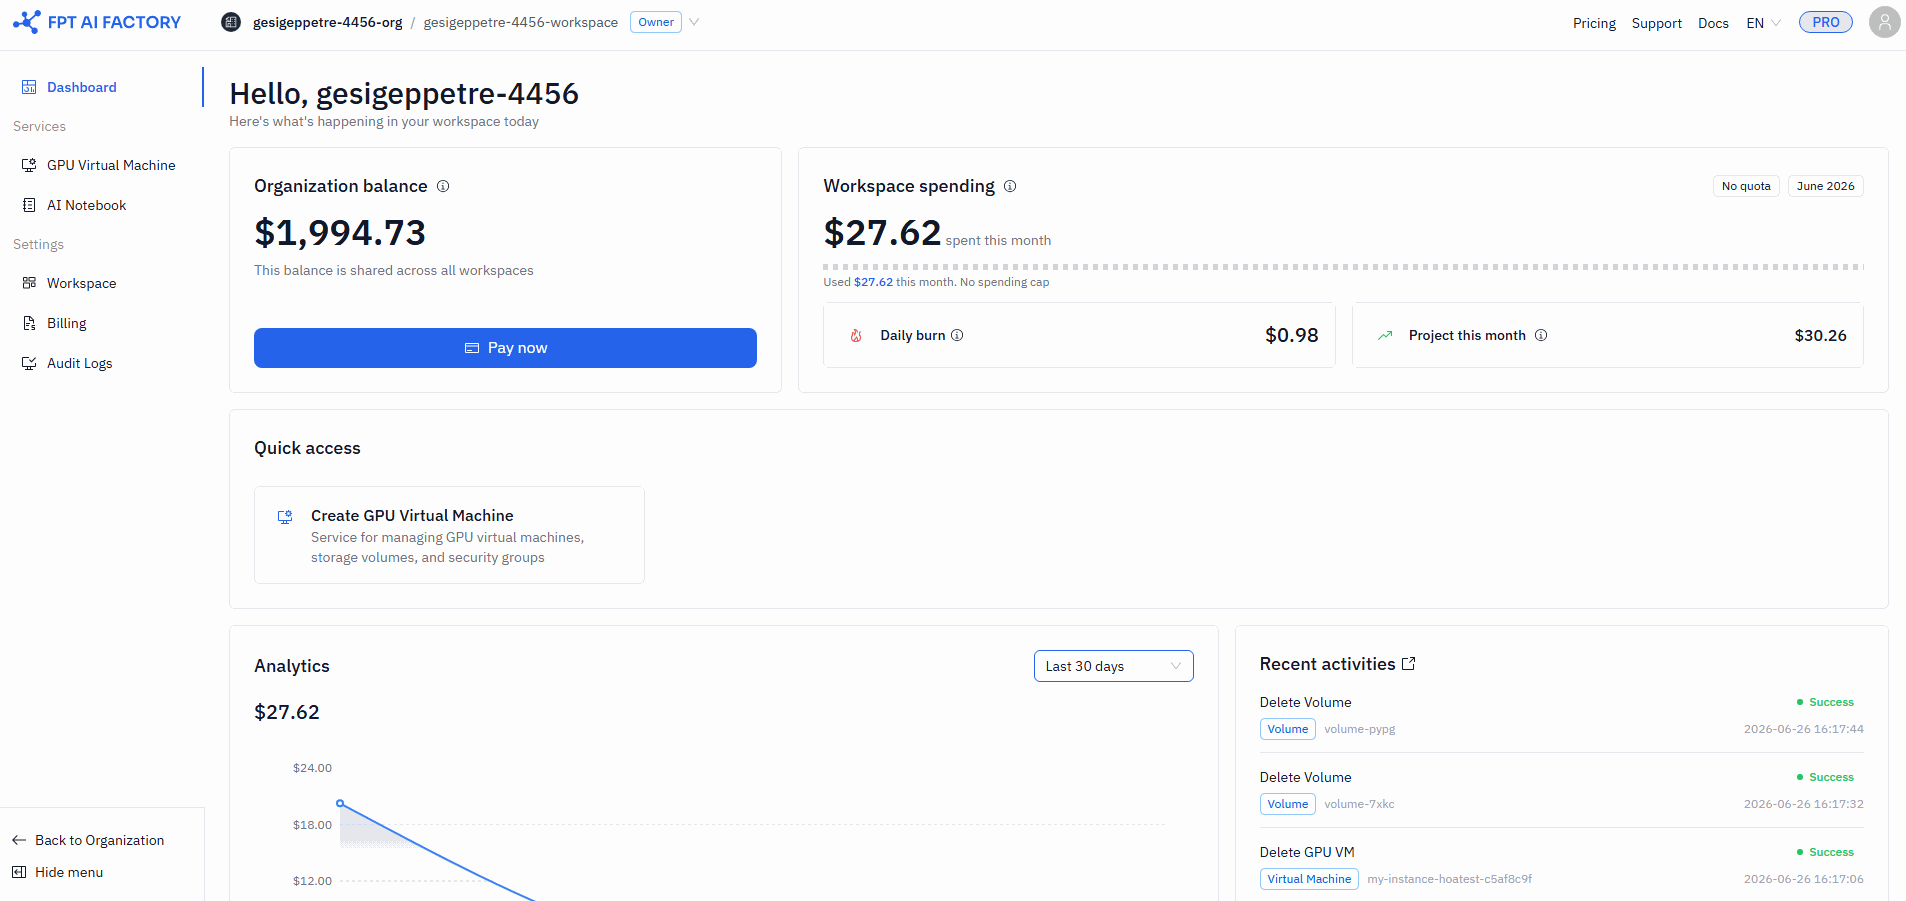Click the AI Notebook sidebar icon
The image size is (1906, 901).
coord(29,205)
